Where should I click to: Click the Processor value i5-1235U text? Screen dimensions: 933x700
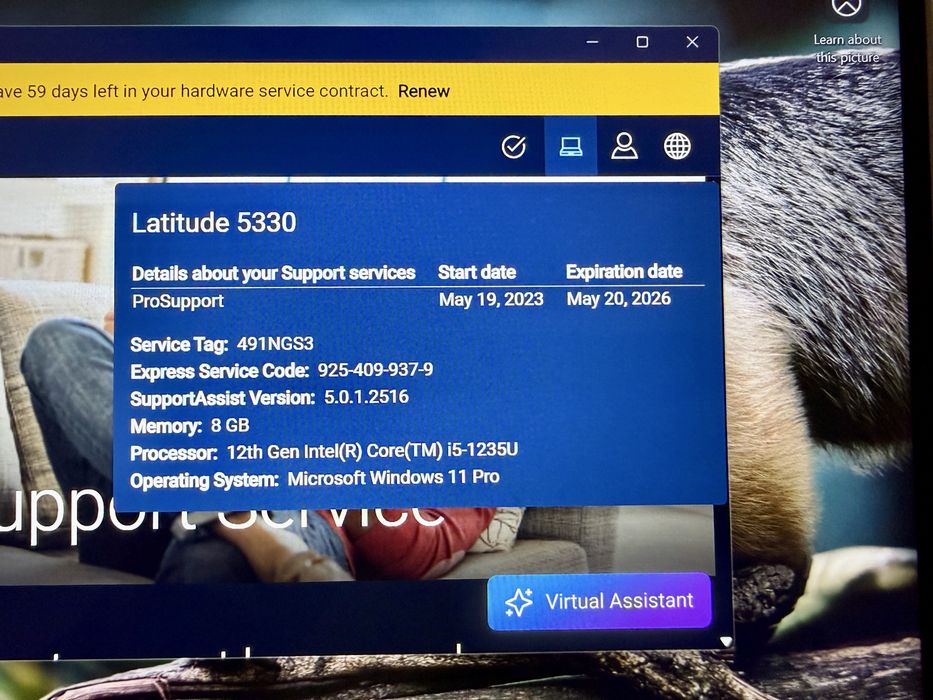point(372,451)
